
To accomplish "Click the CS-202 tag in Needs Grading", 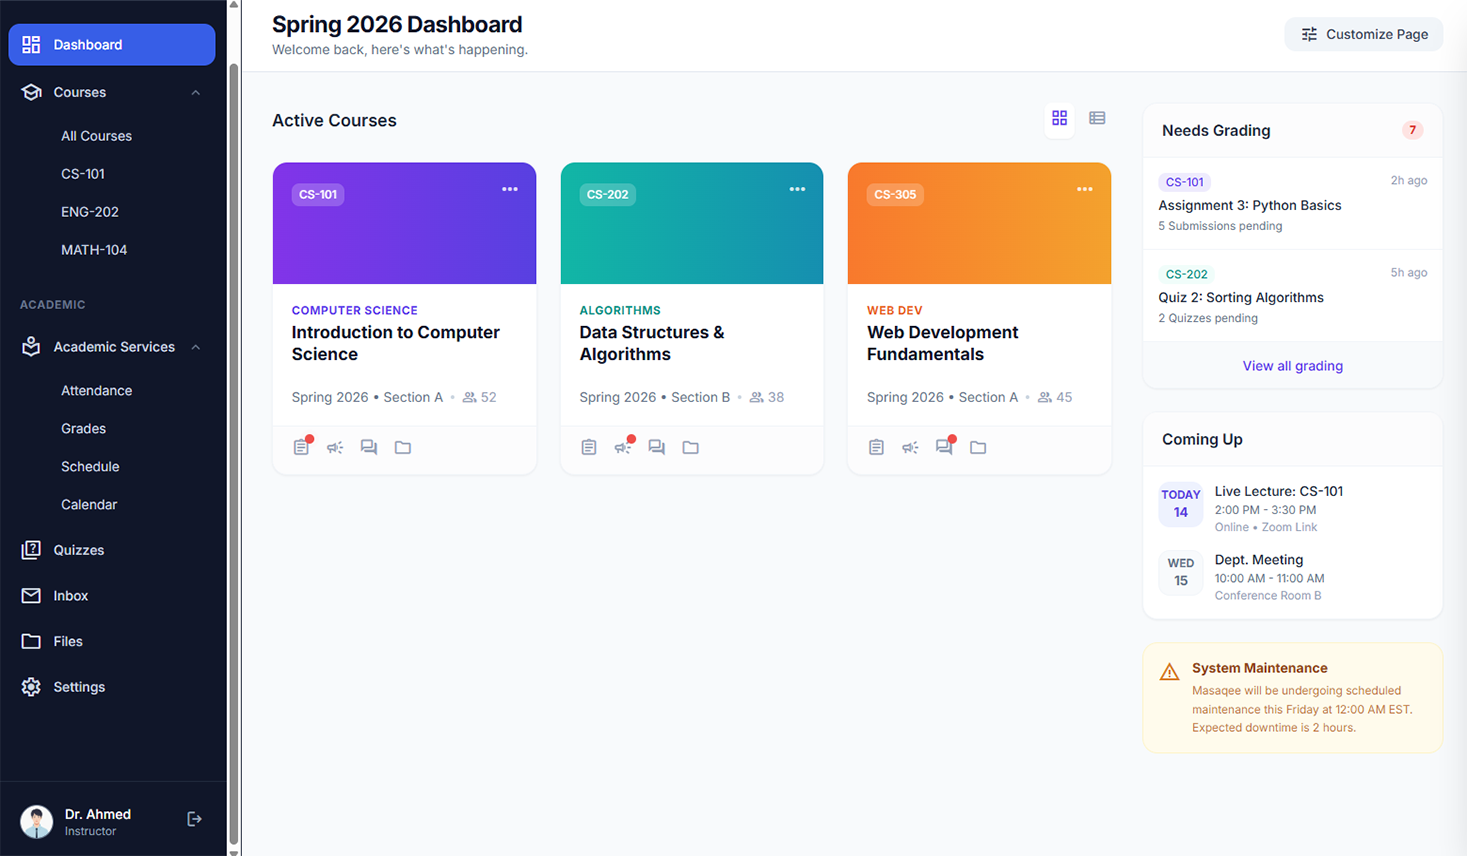I will pyautogui.click(x=1186, y=274).
